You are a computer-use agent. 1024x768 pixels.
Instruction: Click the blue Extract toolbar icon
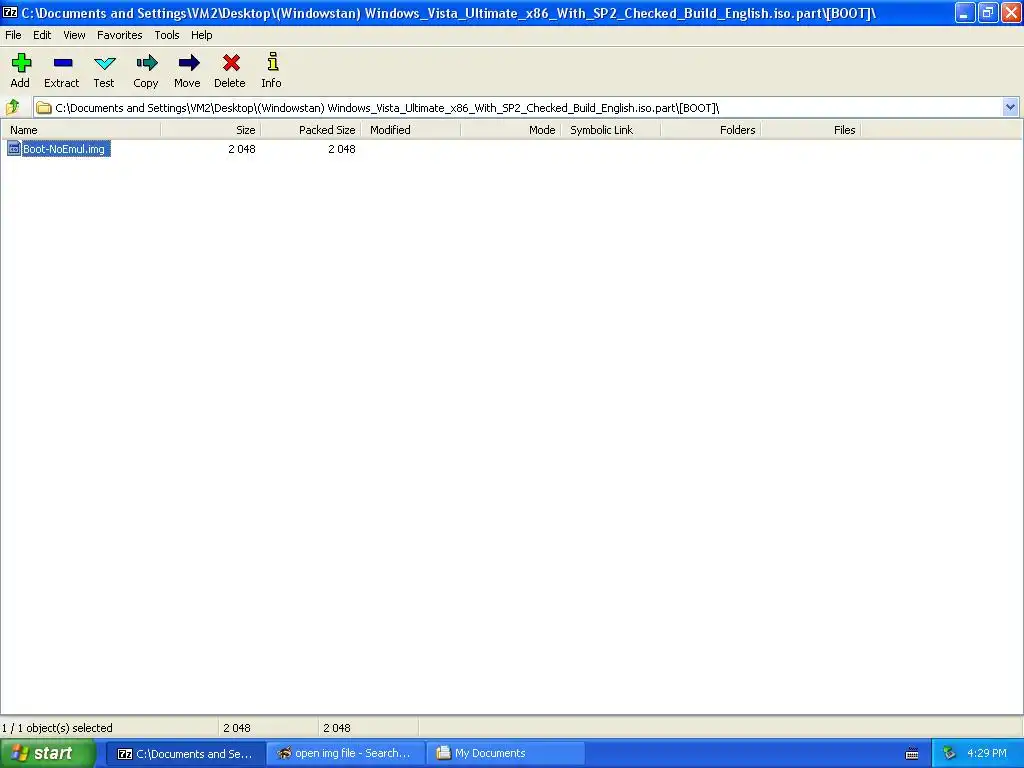63,63
